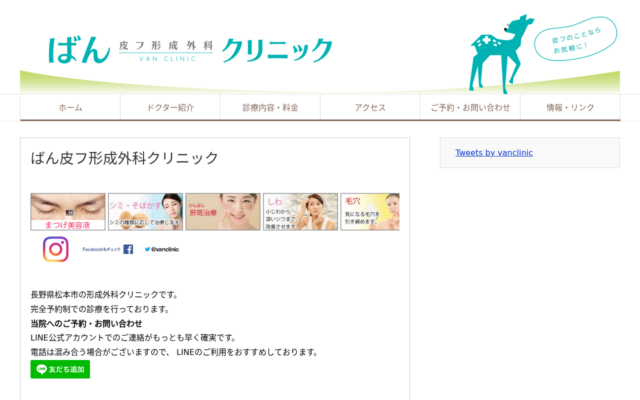The width and height of the screenshot is (640, 400).
Task: Click the Facebook icon
Action: coord(128,249)
